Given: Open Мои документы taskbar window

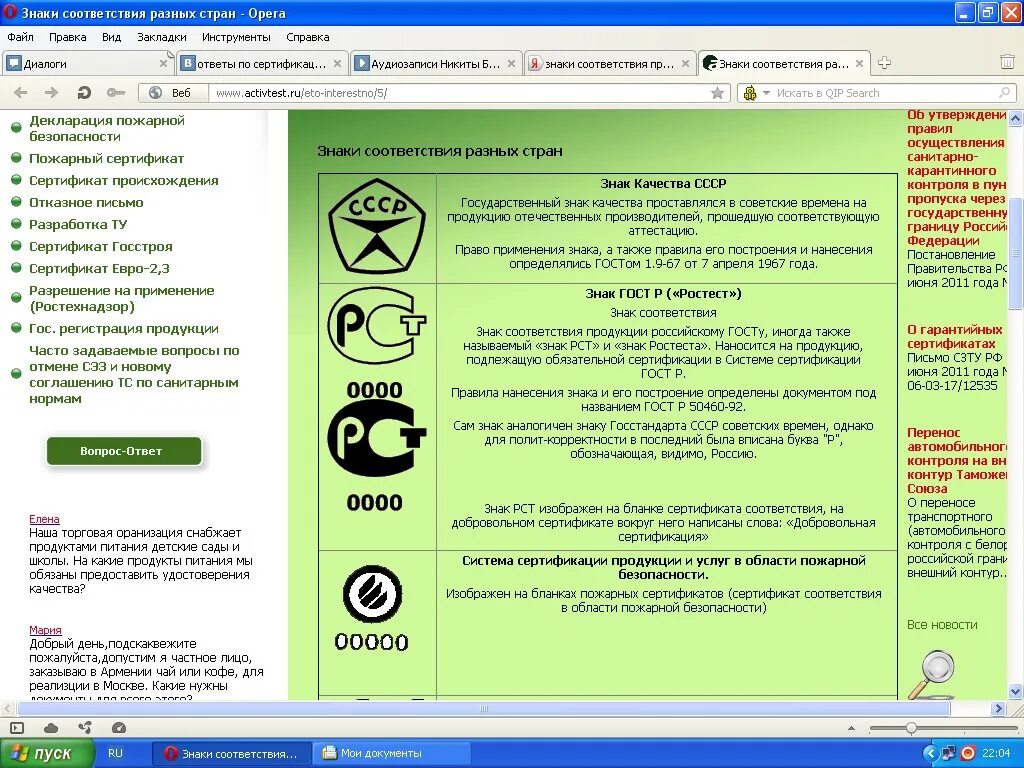Looking at the screenshot, I should (x=391, y=753).
